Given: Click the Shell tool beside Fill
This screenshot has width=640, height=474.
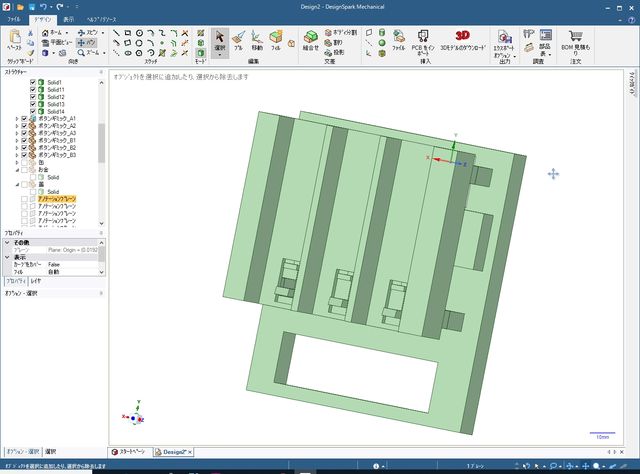Looking at the screenshot, I should coord(291,43).
